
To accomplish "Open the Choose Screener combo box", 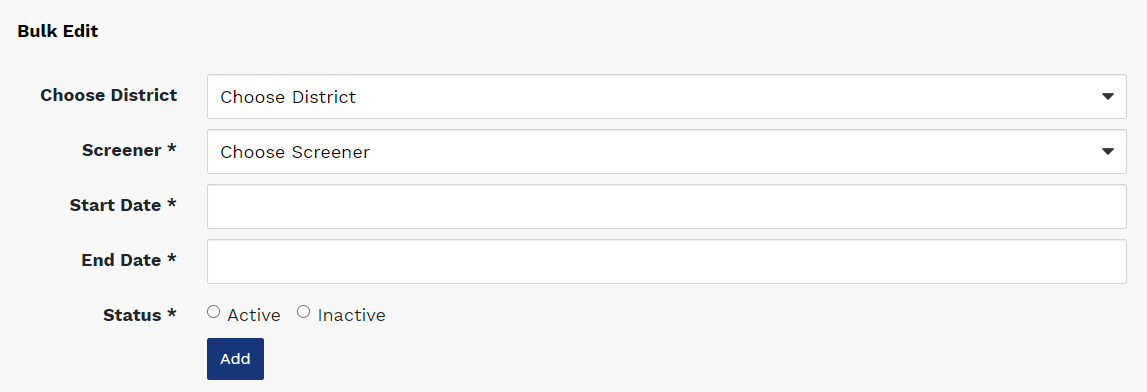I will (x=666, y=151).
